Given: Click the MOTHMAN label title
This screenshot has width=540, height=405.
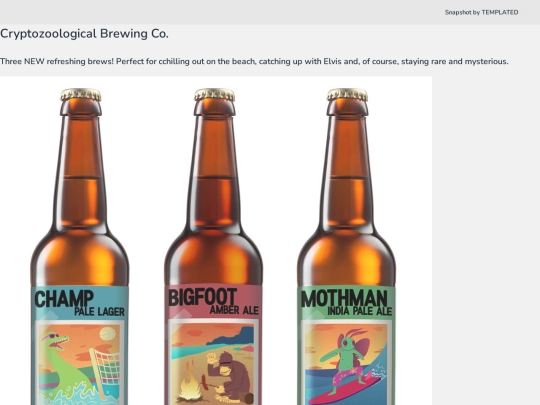Looking at the screenshot, I should point(344,298).
